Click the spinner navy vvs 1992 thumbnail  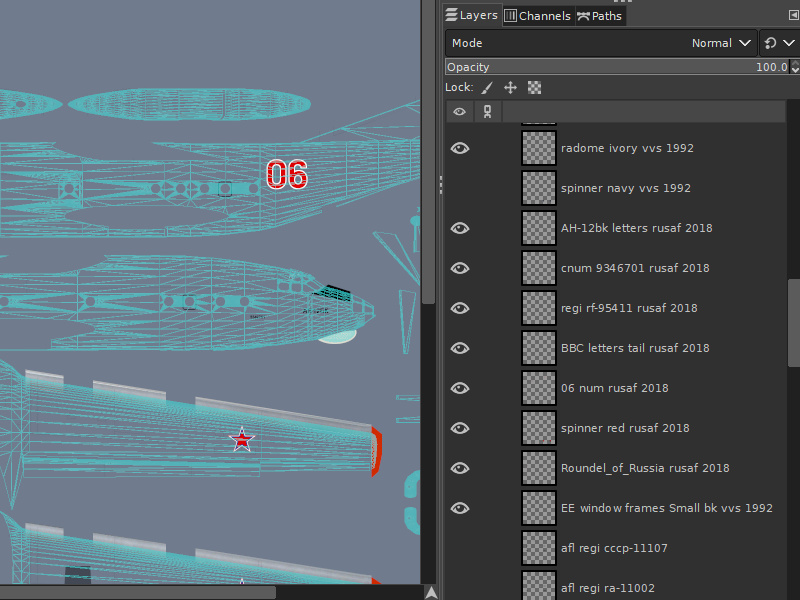pyautogui.click(x=538, y=187)
